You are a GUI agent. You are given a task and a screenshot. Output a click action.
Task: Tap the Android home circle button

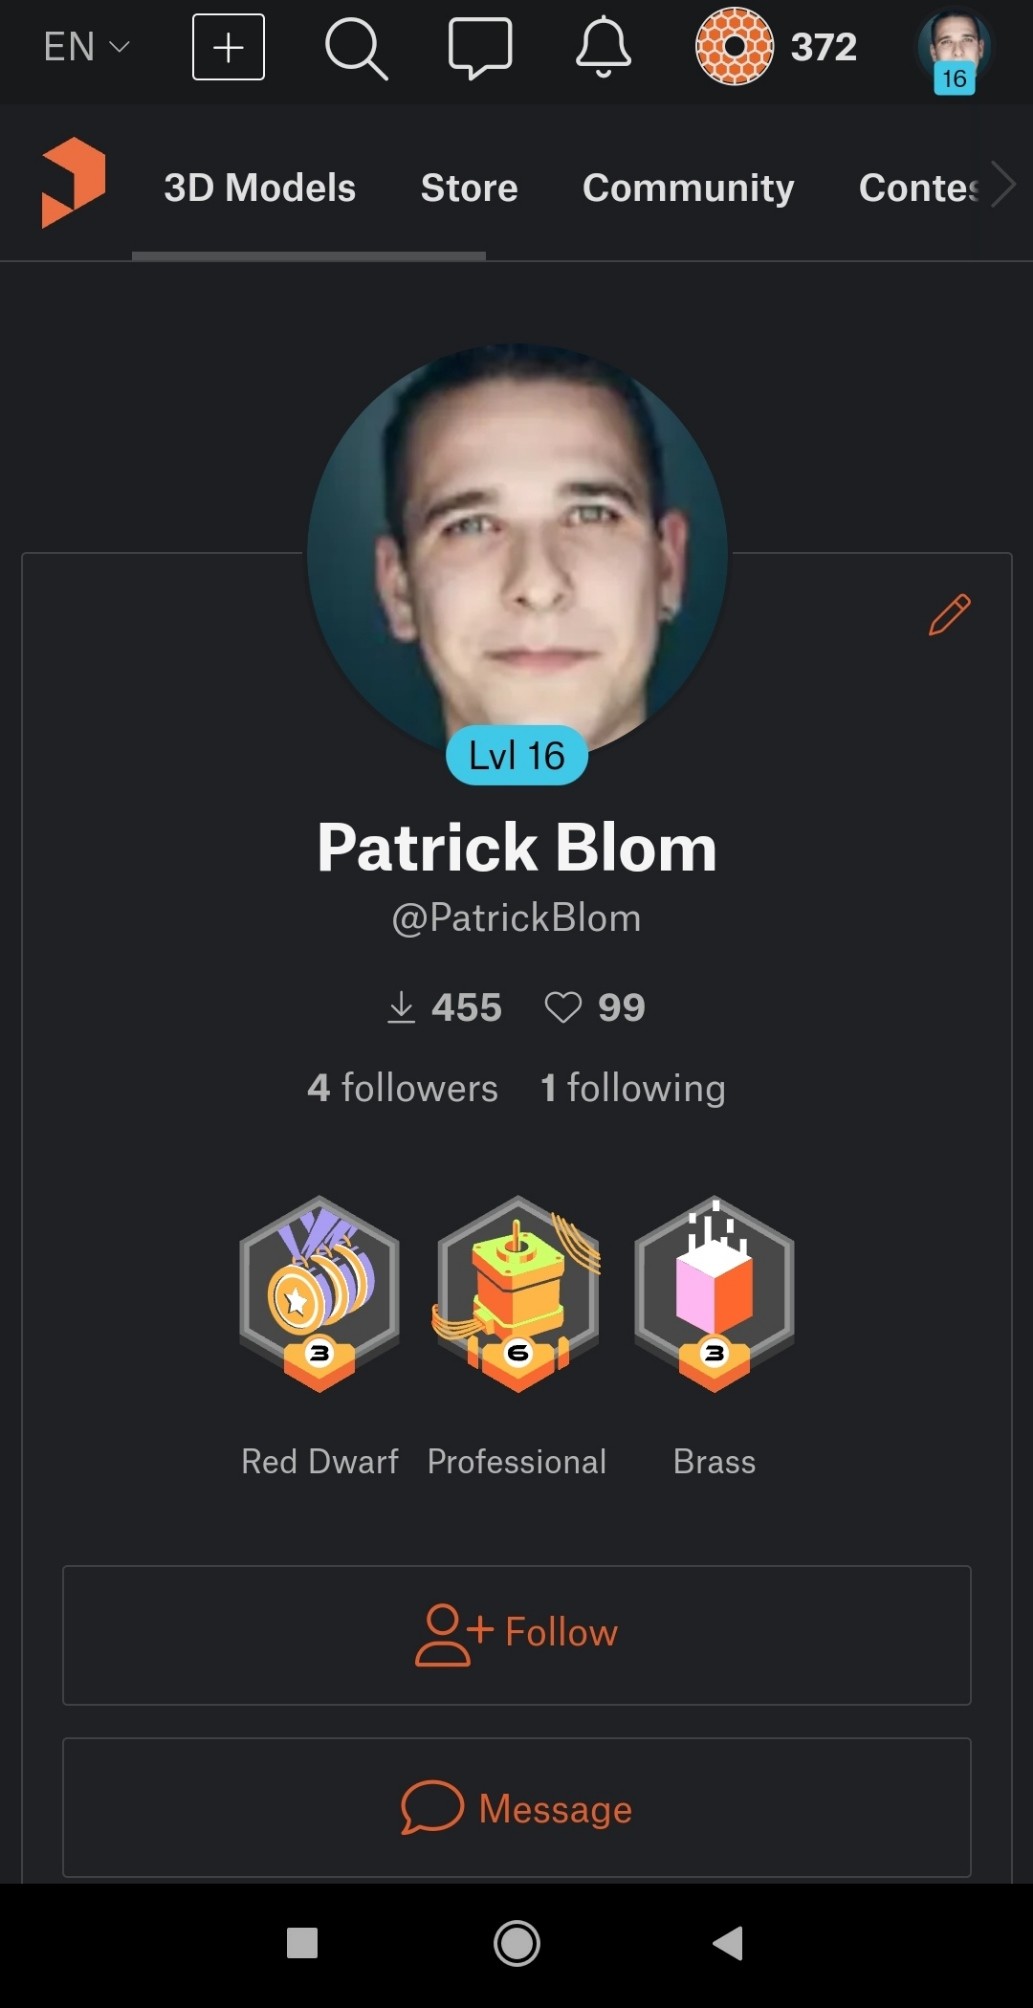(517, 1943)
